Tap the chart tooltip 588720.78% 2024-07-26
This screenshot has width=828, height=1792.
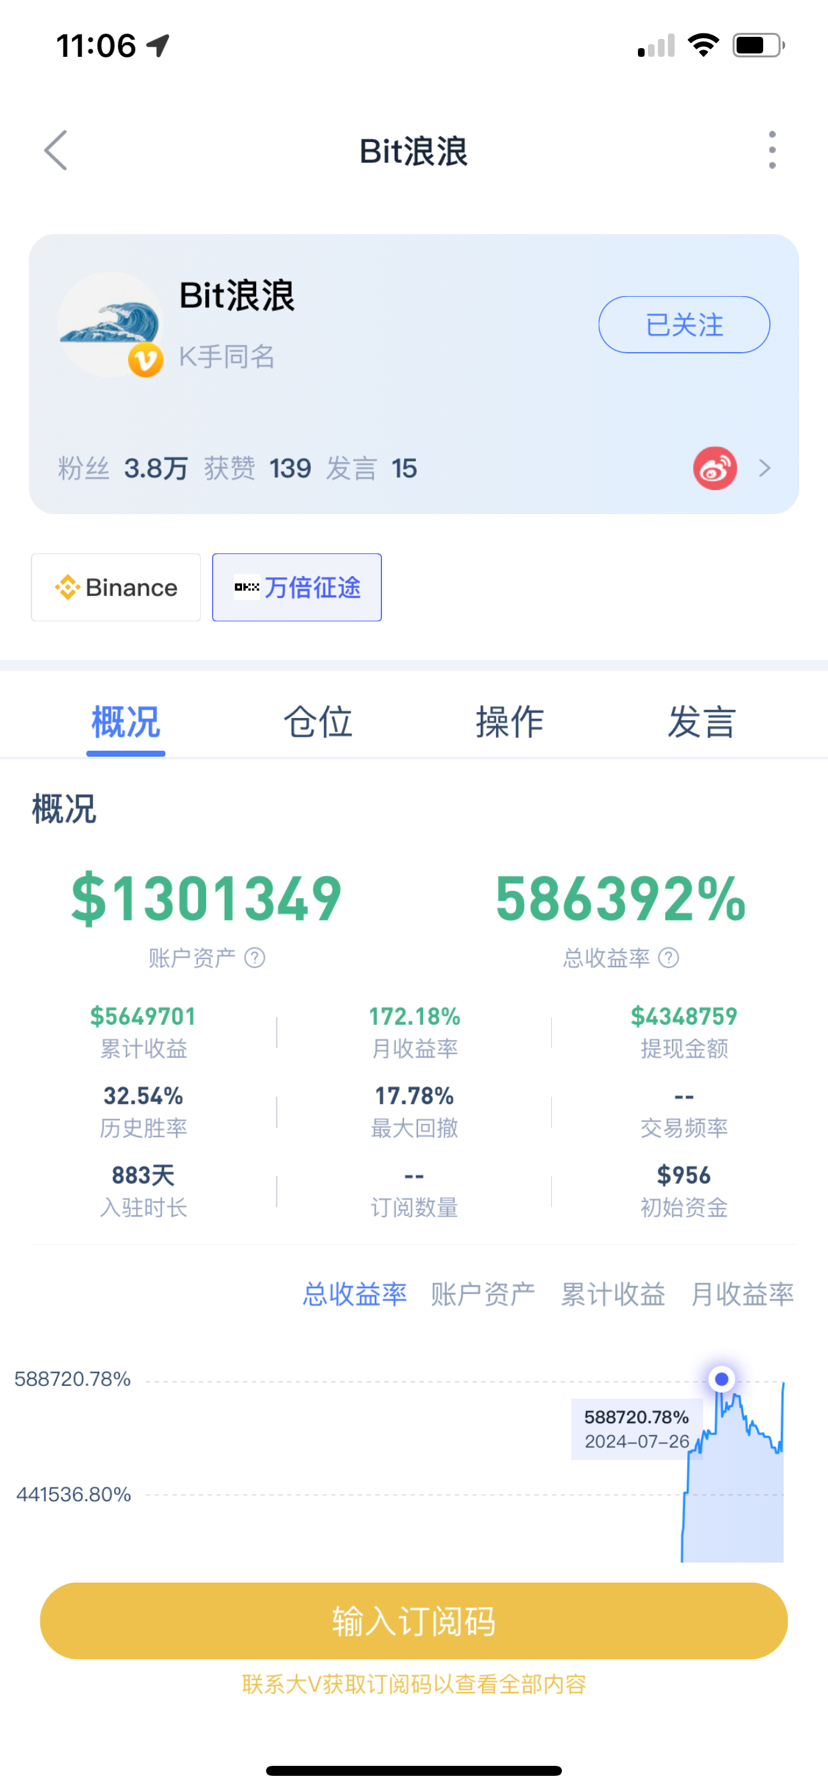636,1429
